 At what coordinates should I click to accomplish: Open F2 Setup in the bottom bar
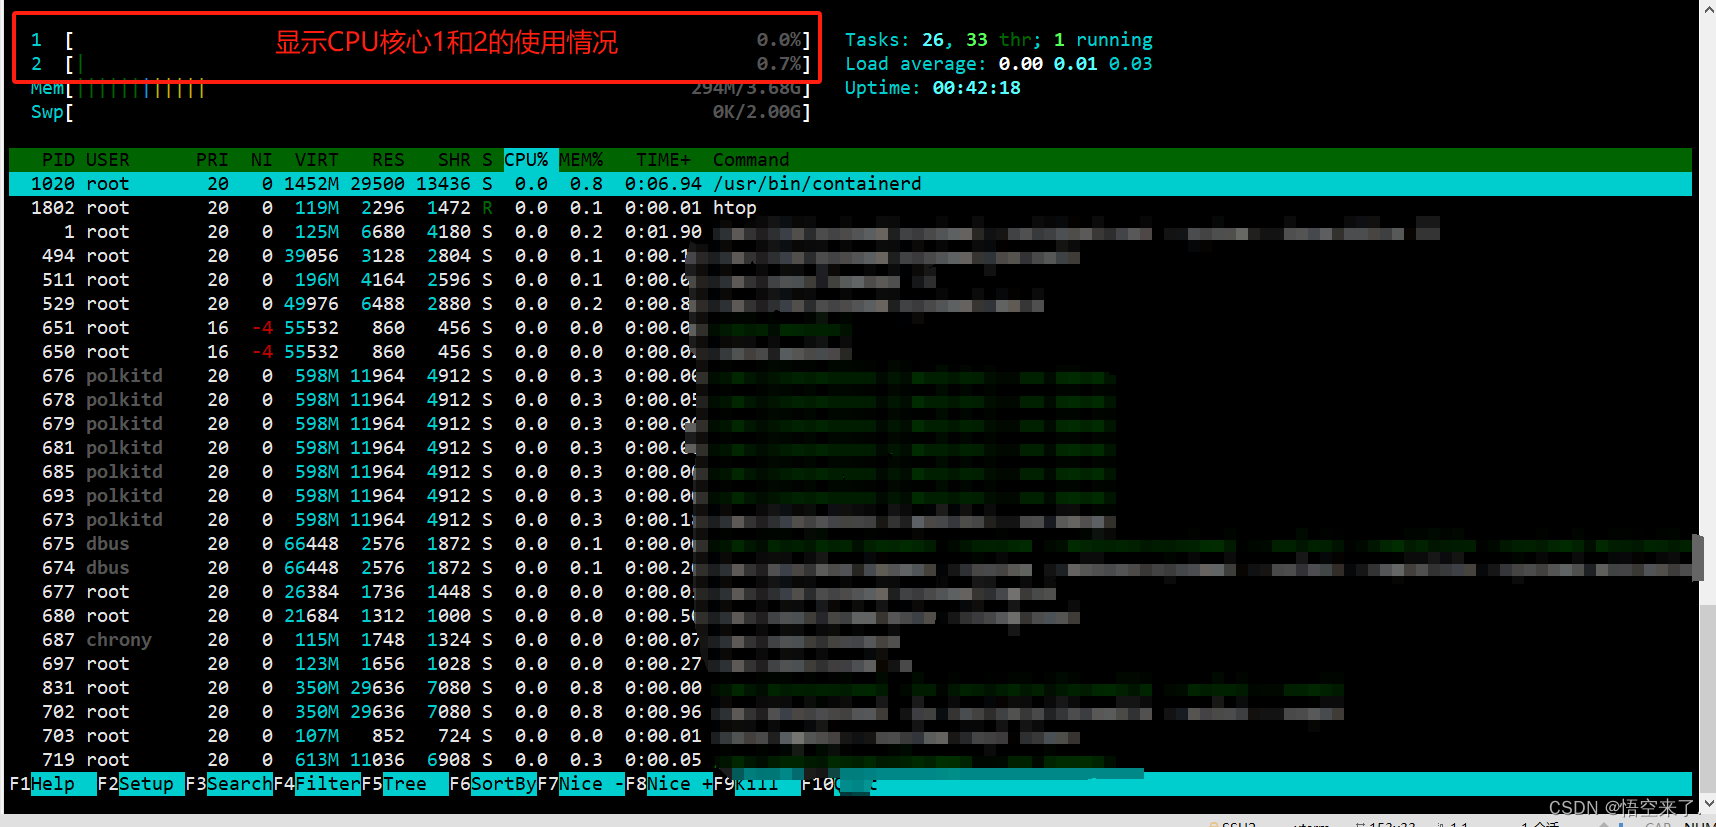(x=141, y=784)
